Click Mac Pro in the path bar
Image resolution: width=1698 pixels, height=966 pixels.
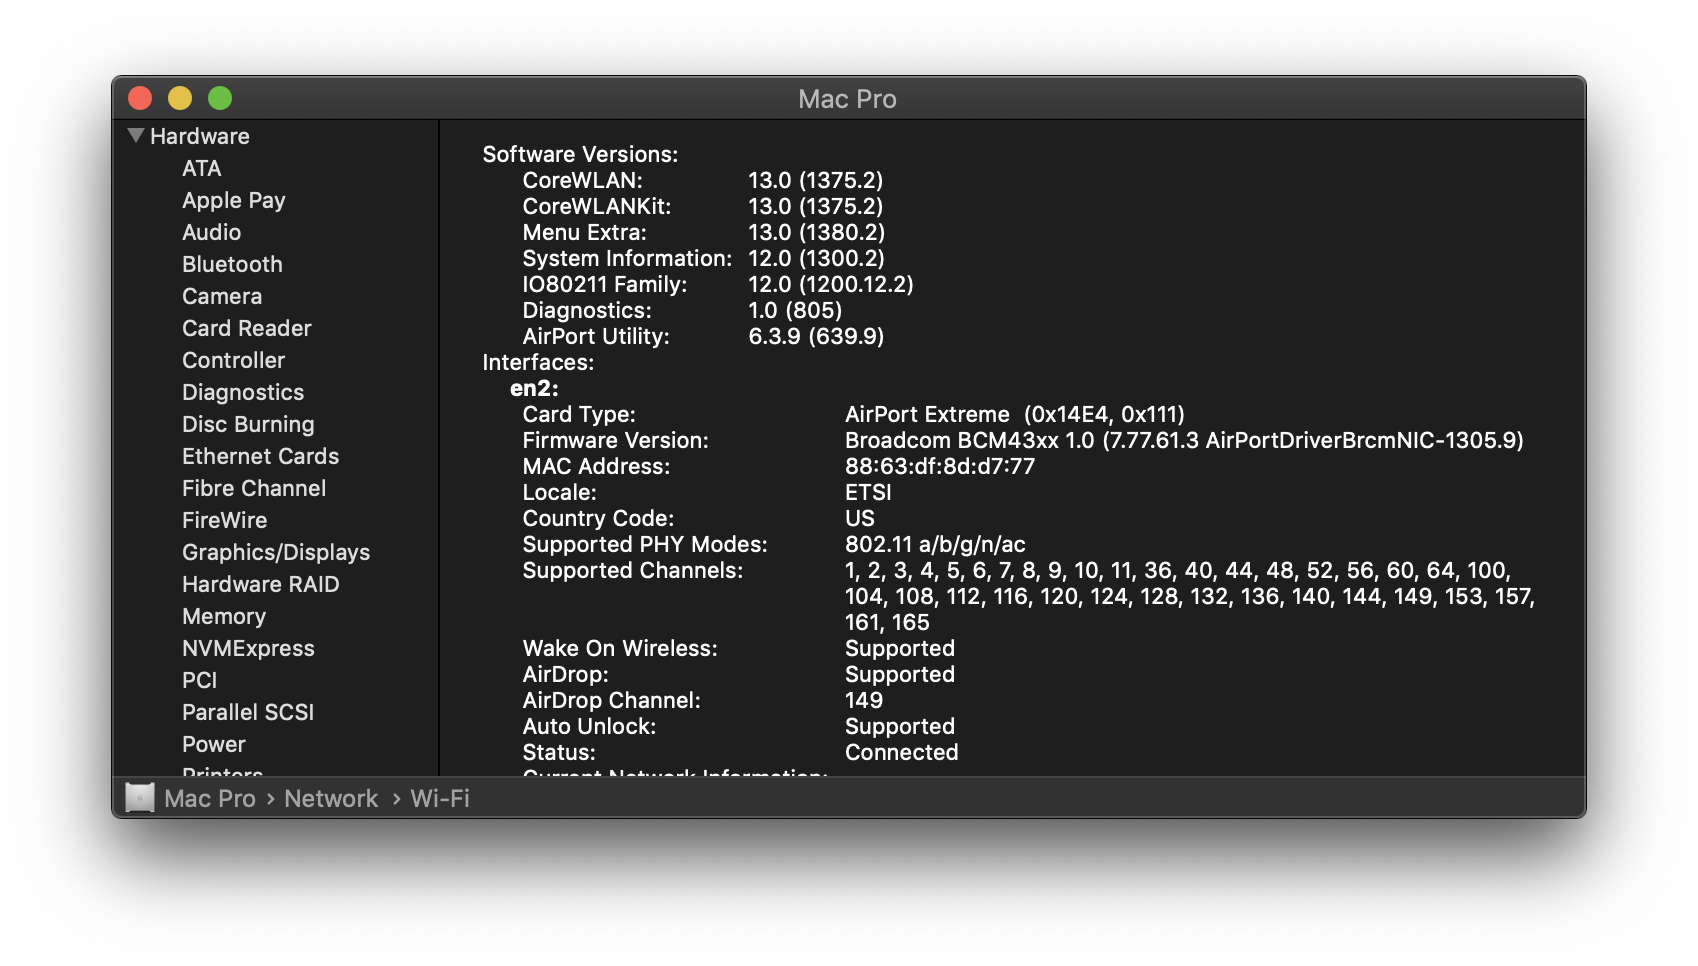click(x=210, y=798)
